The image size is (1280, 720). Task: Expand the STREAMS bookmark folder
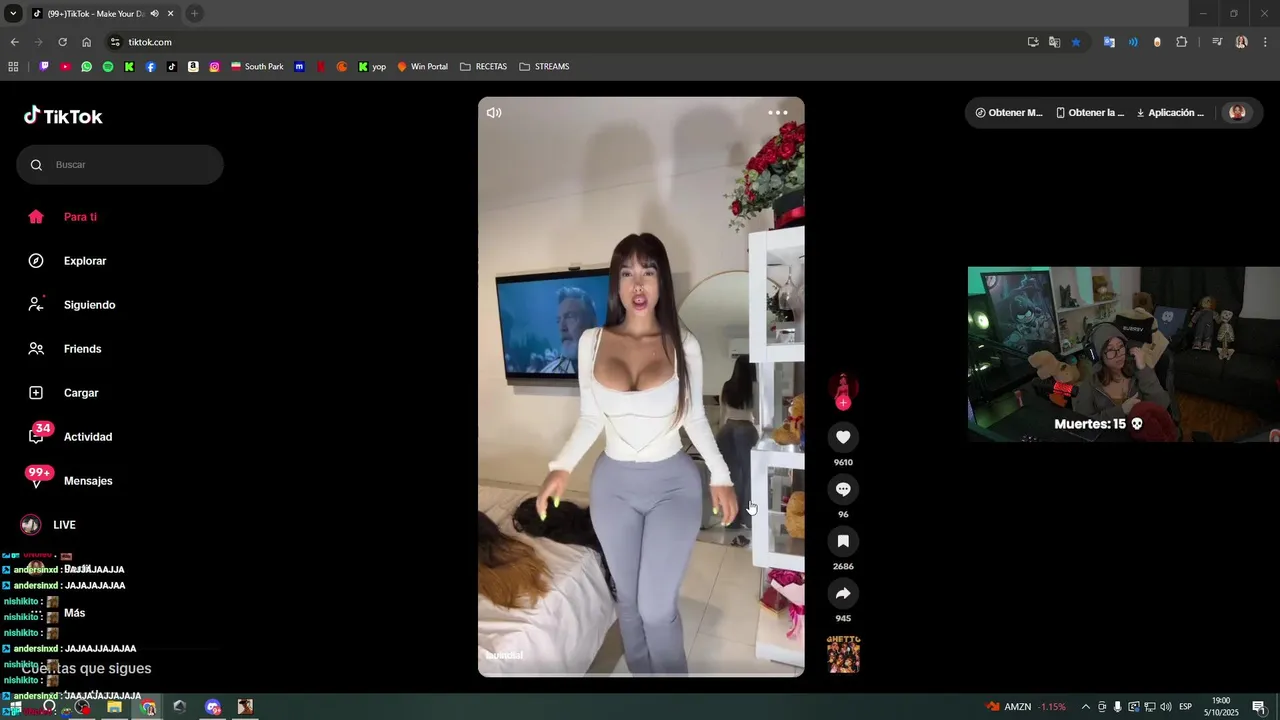[x=544, y=67]
